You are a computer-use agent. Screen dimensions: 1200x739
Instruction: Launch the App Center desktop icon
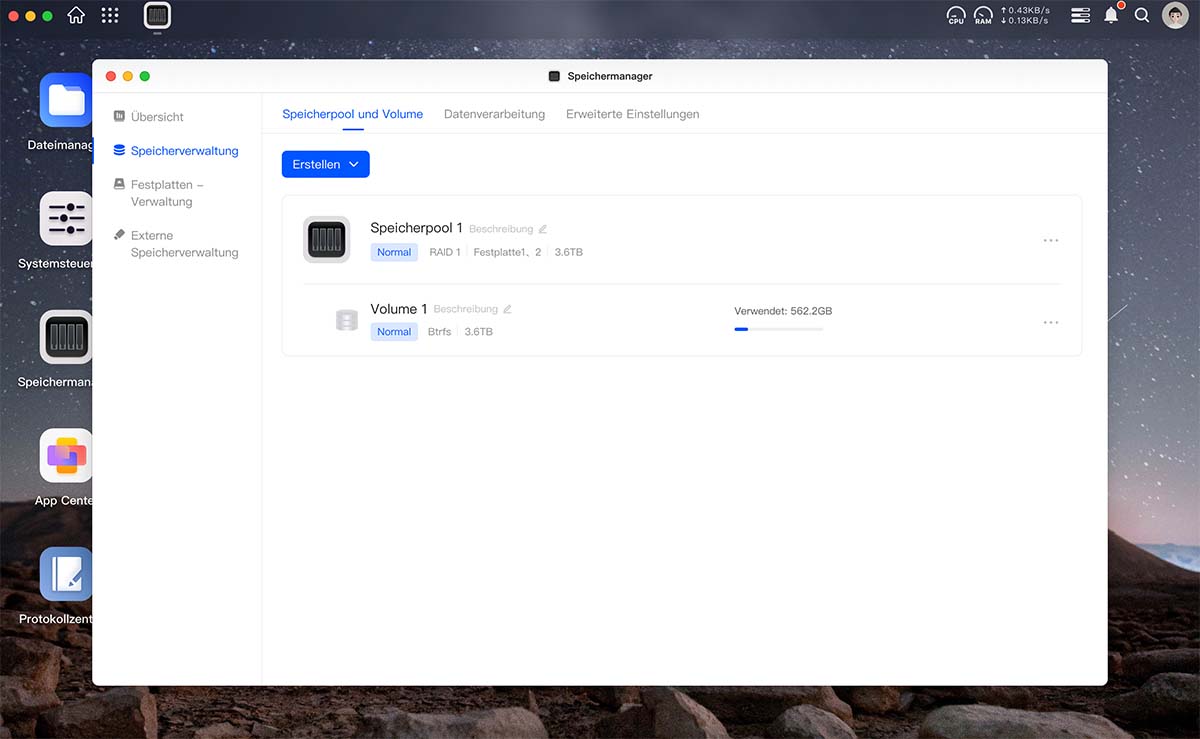tap(66, 456)
